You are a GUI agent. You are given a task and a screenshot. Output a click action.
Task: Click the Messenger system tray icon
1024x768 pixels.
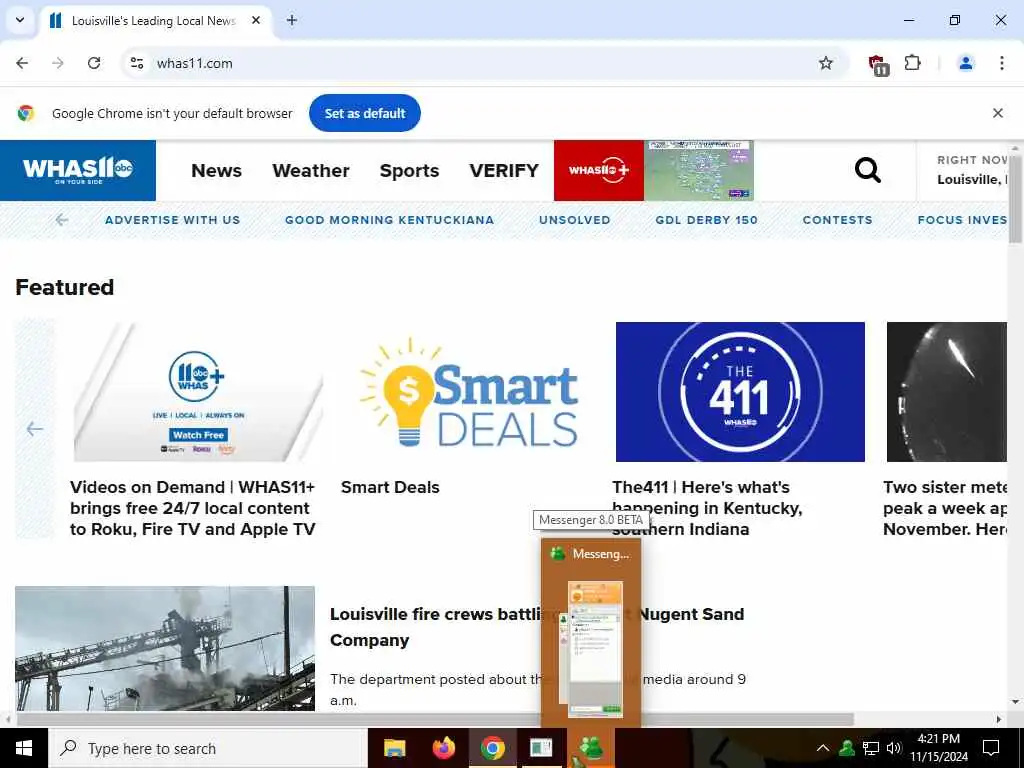[847, 748]
